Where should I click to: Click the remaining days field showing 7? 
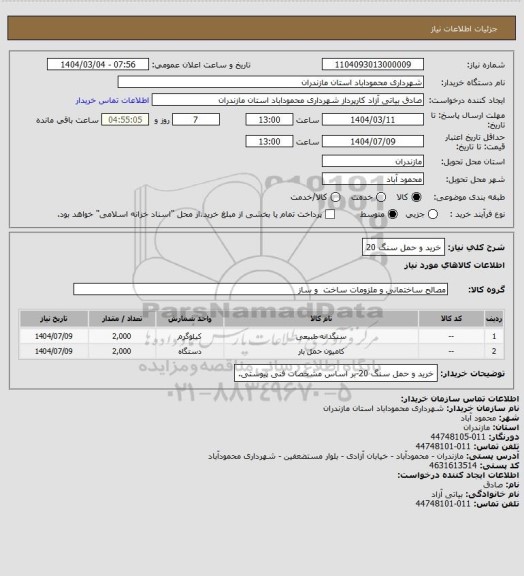(x=196, y=120)
